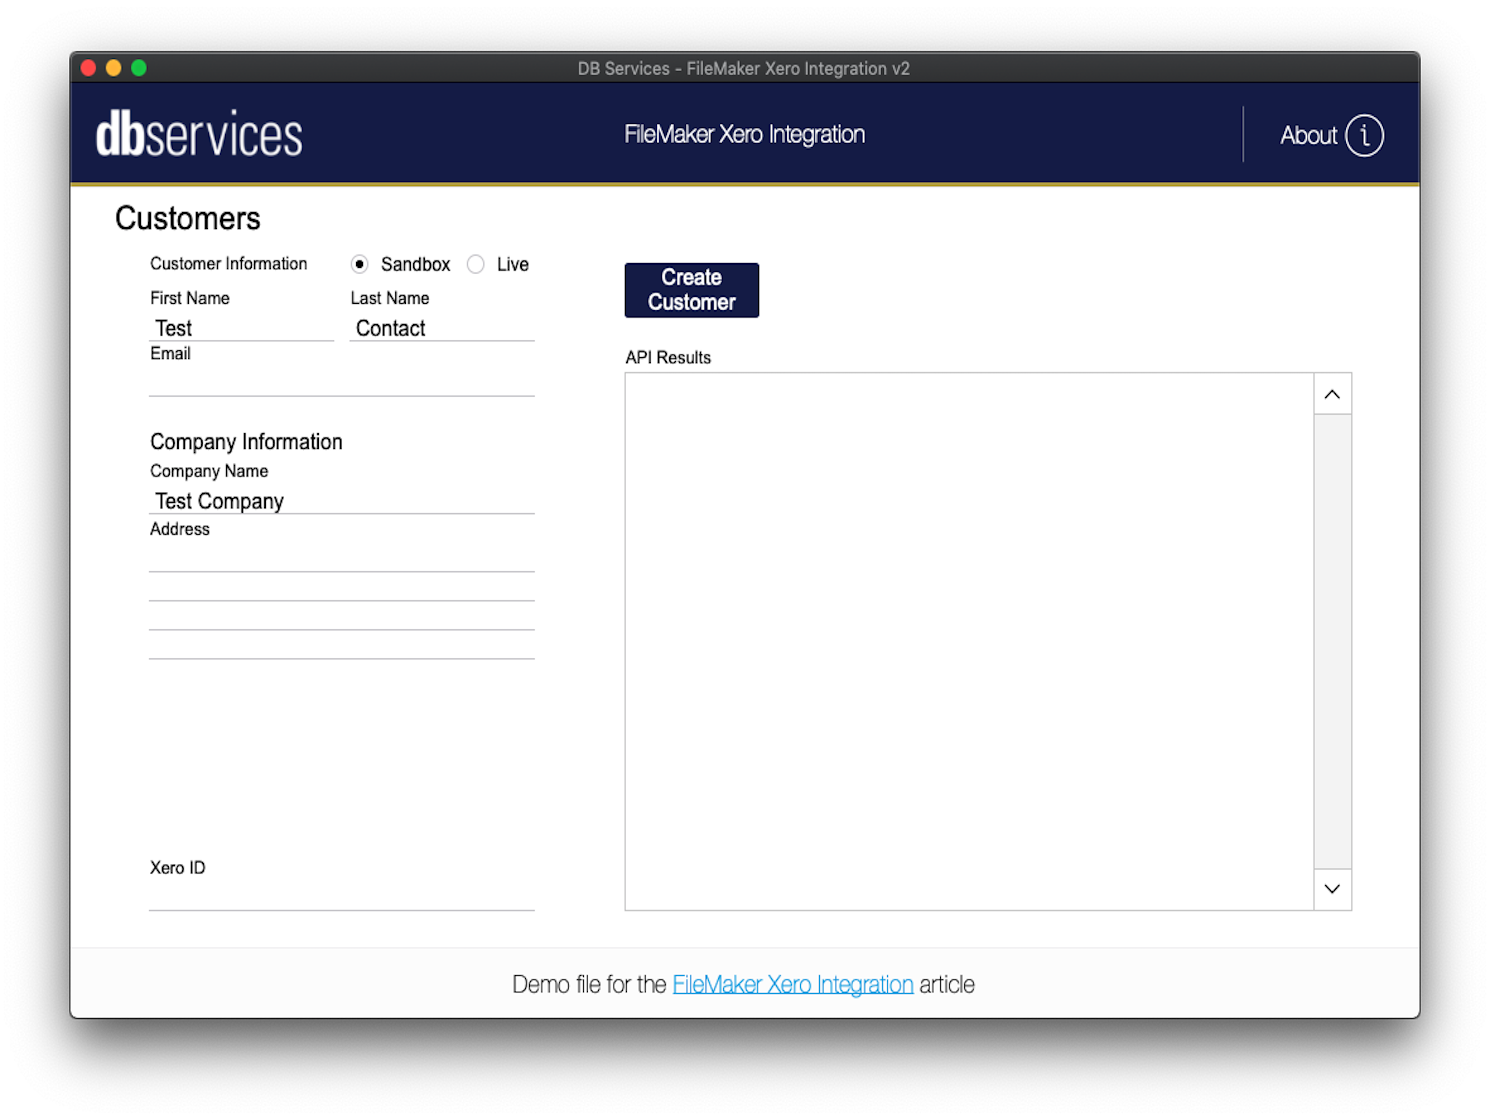Open the About info icon
Viewport: 1490px width, 1120px height.
pyautogui.click(x=1364, y=135)
